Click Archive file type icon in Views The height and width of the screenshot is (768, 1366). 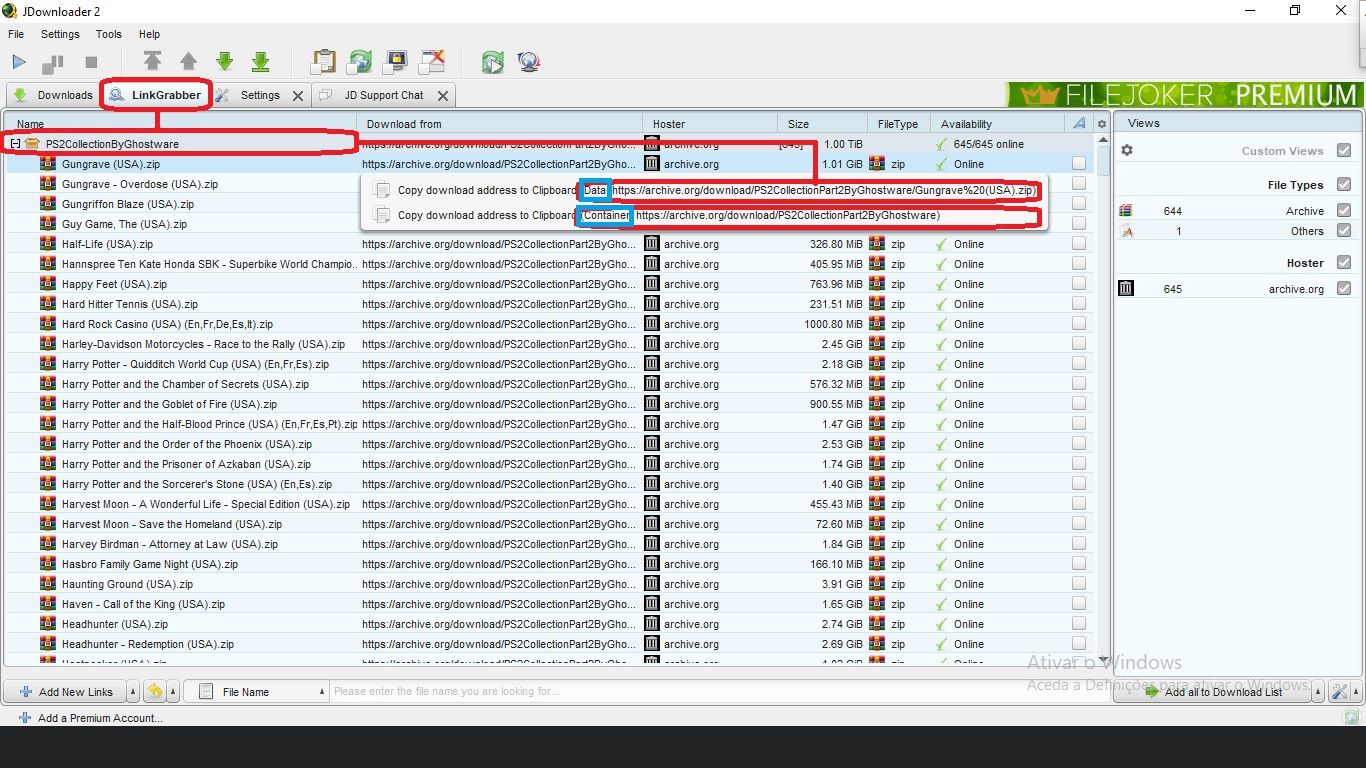click(x=1126, y=211)
